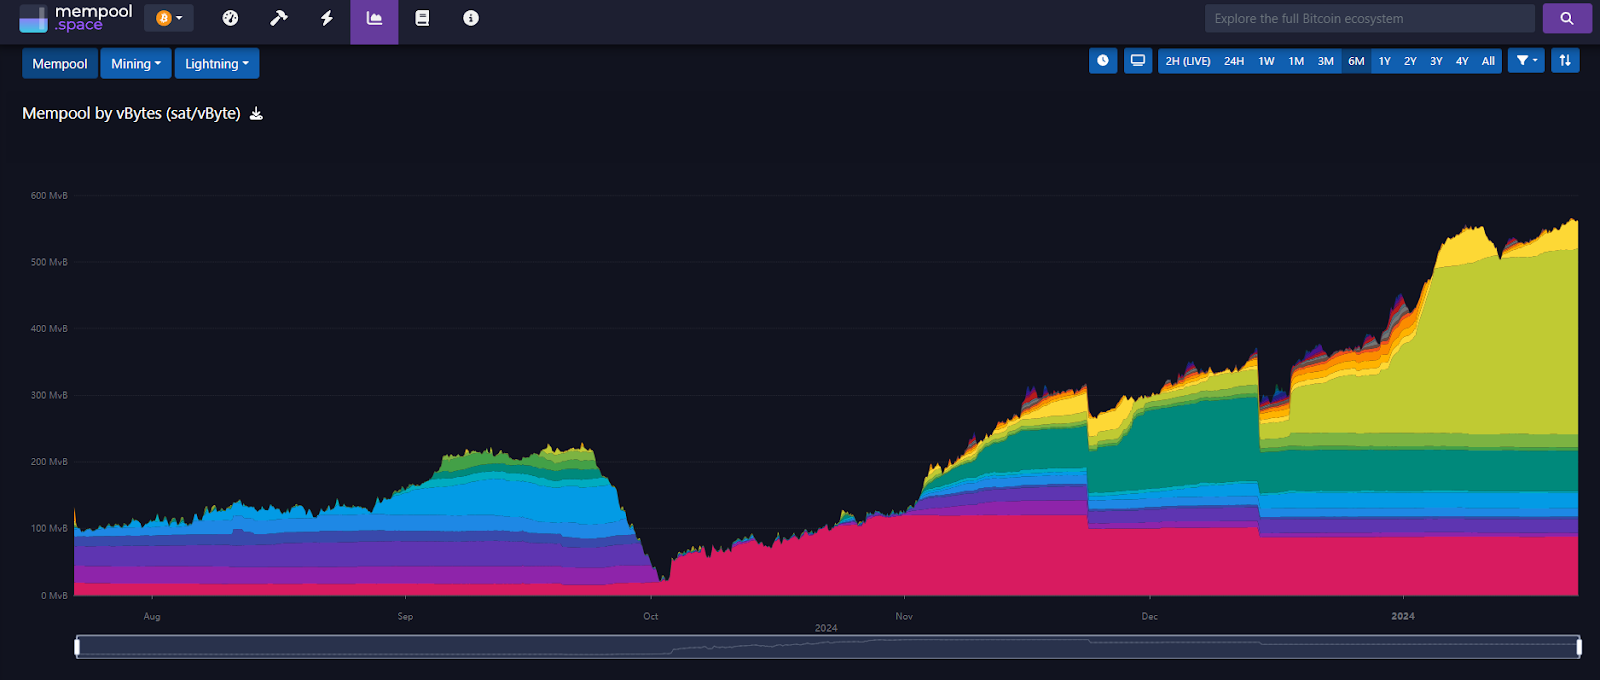The width and height of the screenshot is (1600, 680).
Task: Select the 24H time range
Action: click(1234, 61)
